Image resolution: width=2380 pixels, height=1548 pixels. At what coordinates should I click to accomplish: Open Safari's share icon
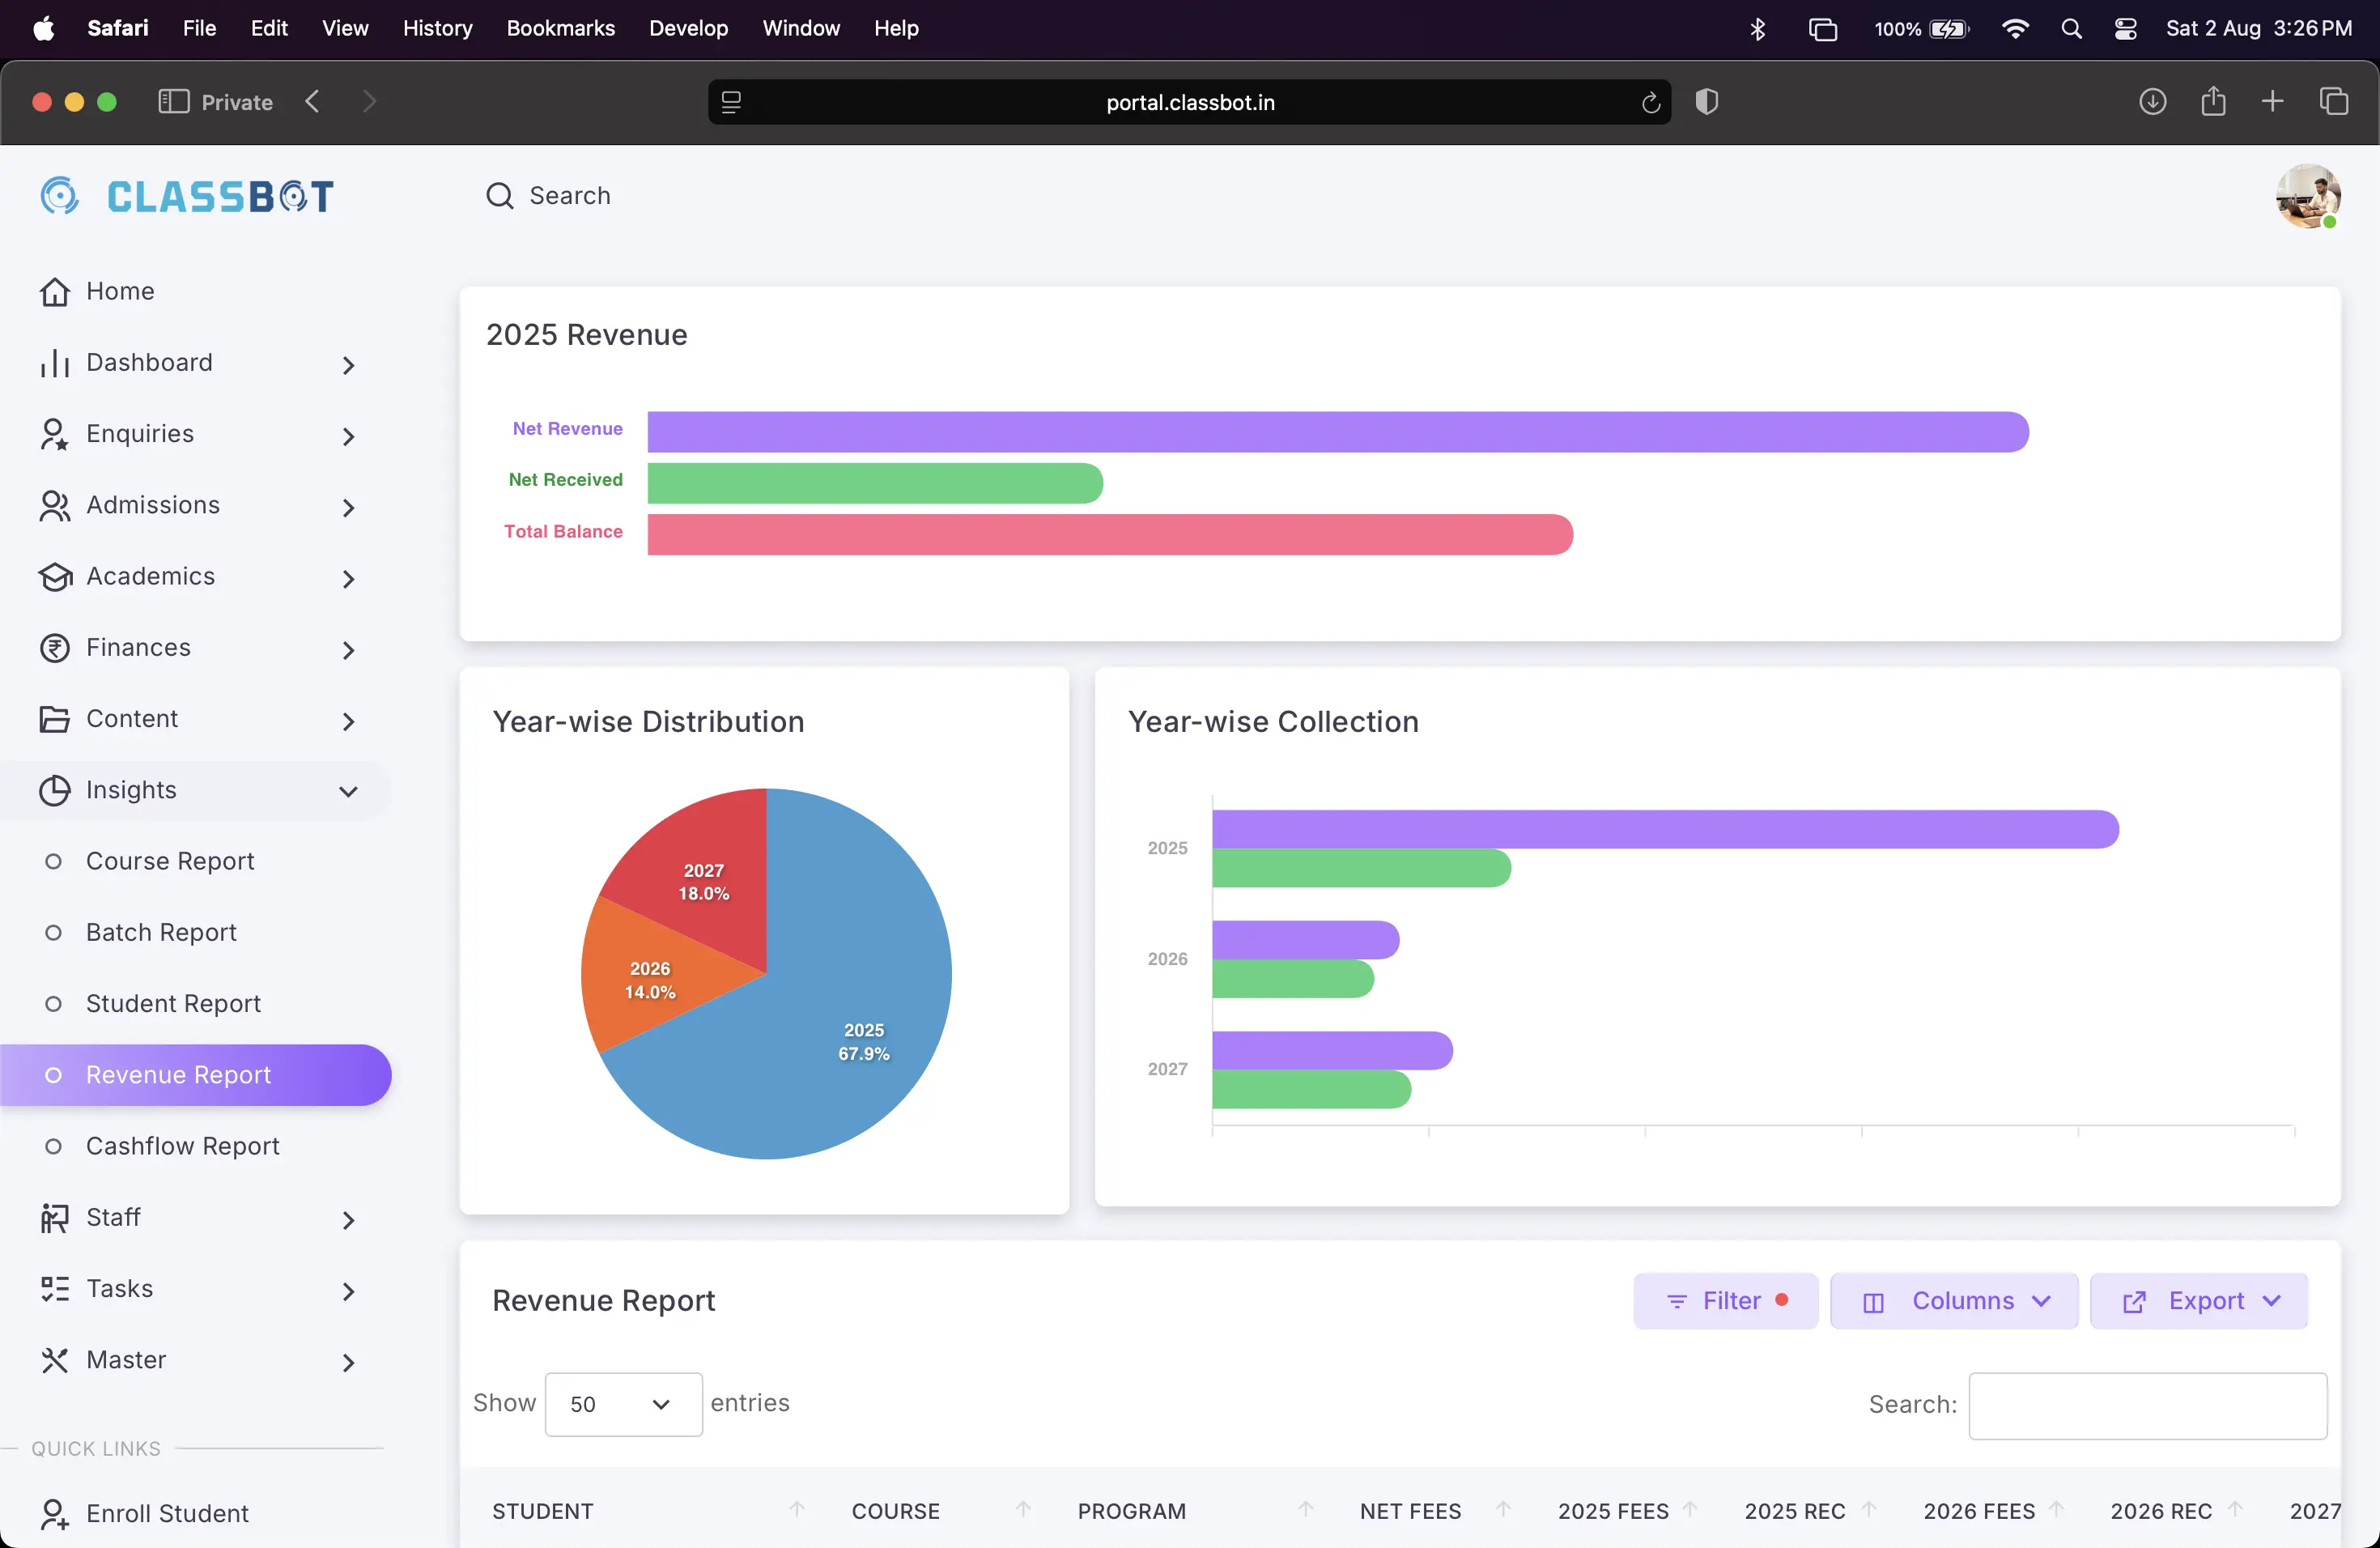click(2213, 102)
